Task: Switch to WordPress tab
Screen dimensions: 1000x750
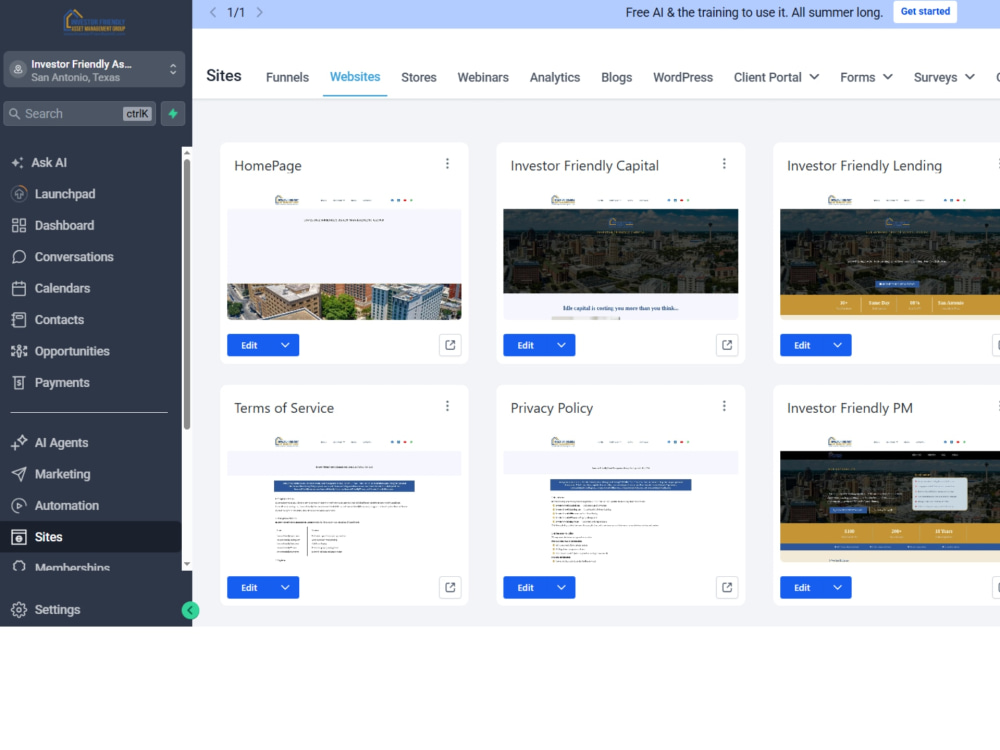Action: [x=683, y=77]
